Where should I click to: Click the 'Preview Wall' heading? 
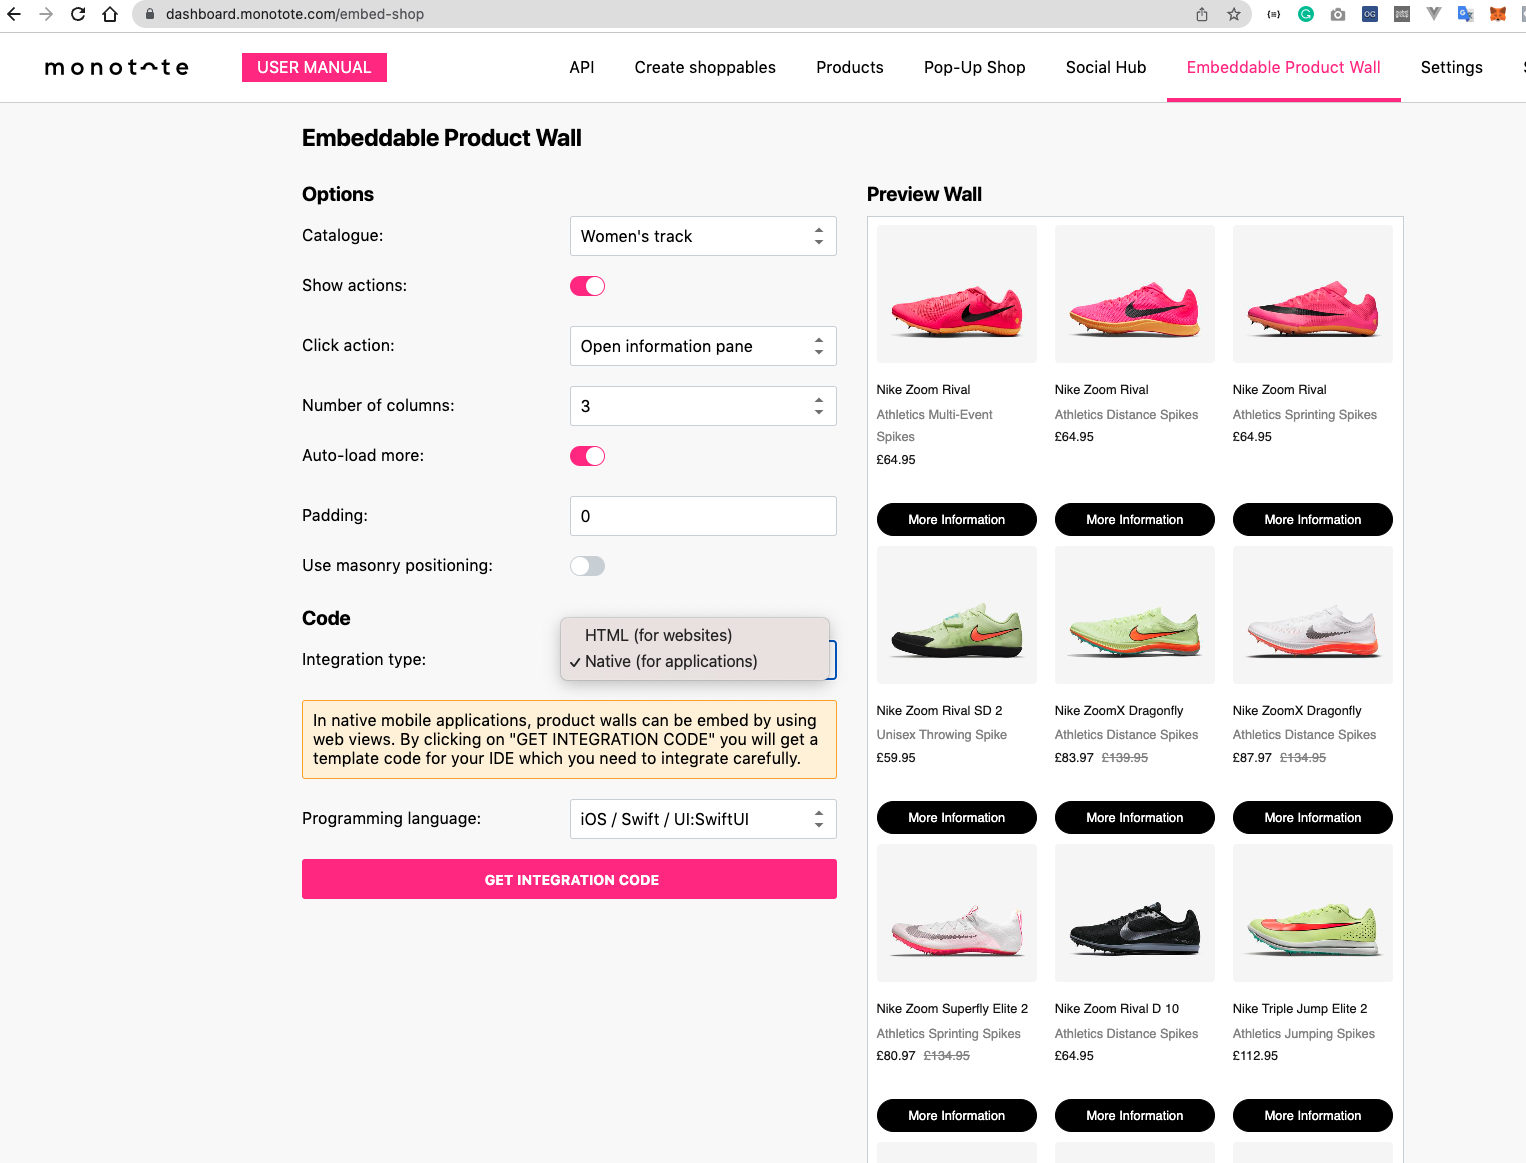click(924, 194)
